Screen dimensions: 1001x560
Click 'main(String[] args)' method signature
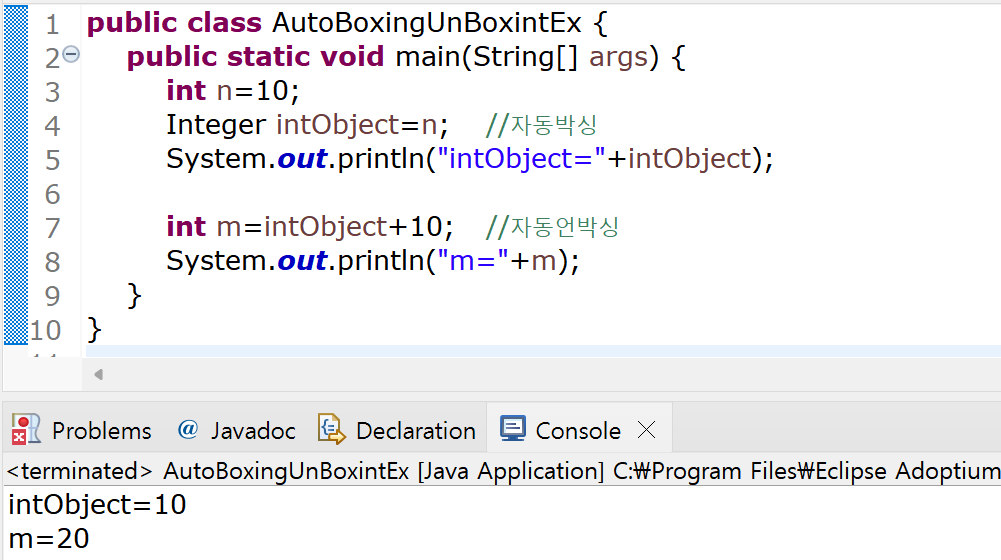click(x=527, y=57)
